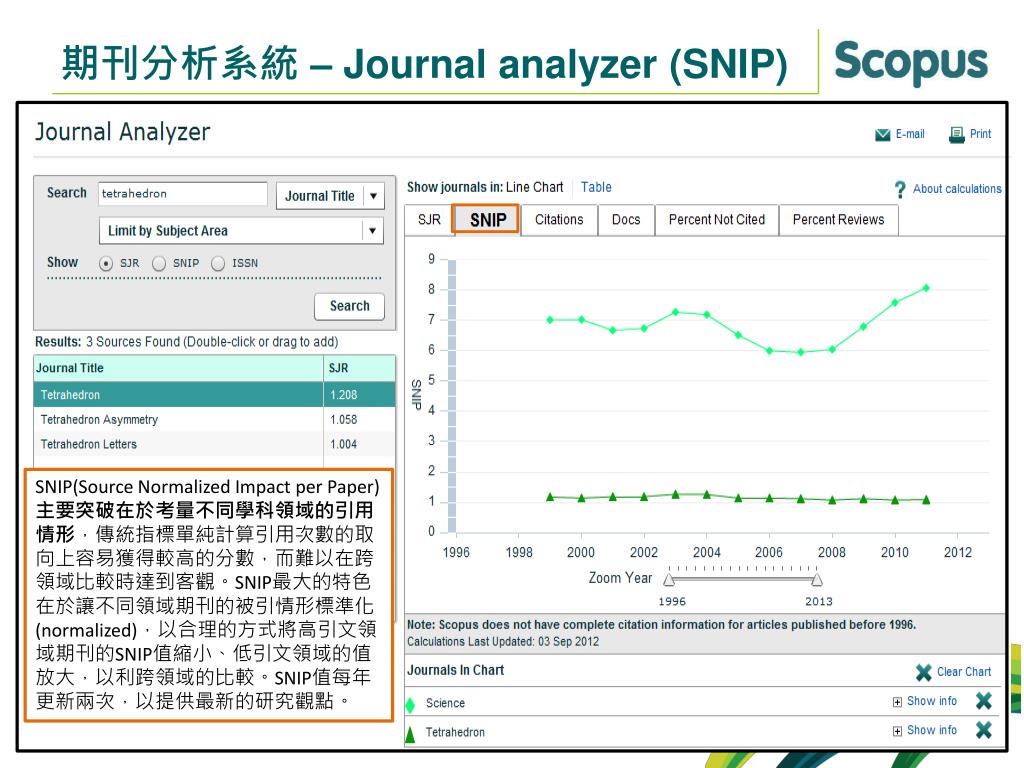Click the search field containing tetrahedron
1024x768 pixels.
tap(183, 194)
